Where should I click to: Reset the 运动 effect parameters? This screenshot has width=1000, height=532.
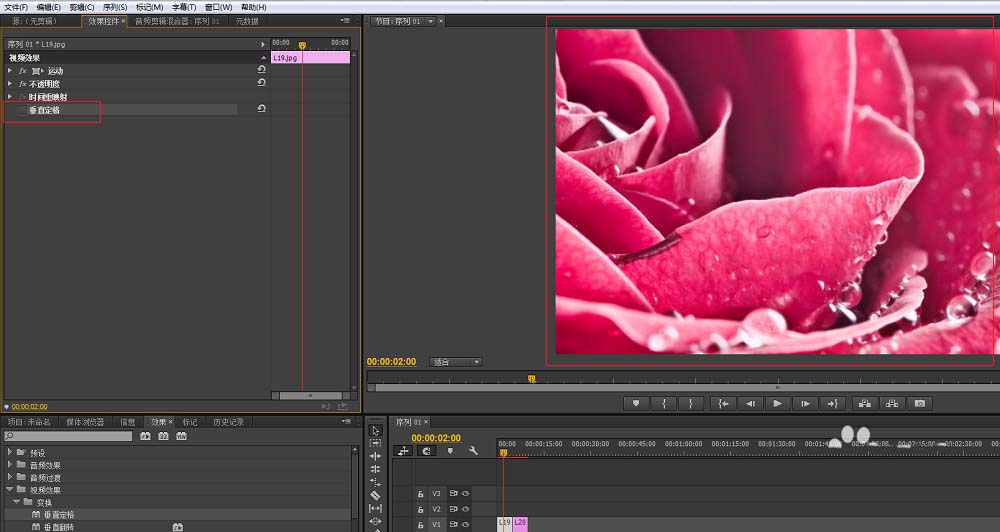(261, 70)
